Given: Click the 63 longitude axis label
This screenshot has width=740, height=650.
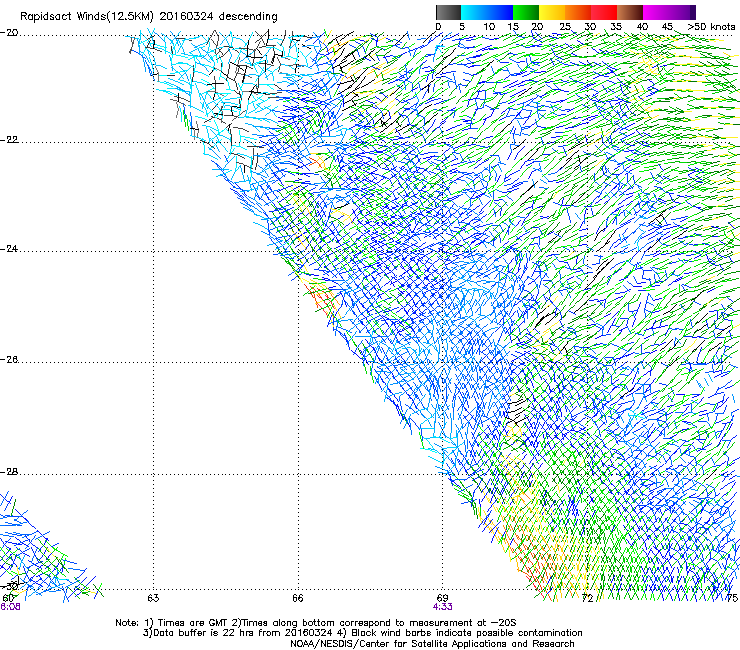Looking at the screenshot, I should [153, 599].
